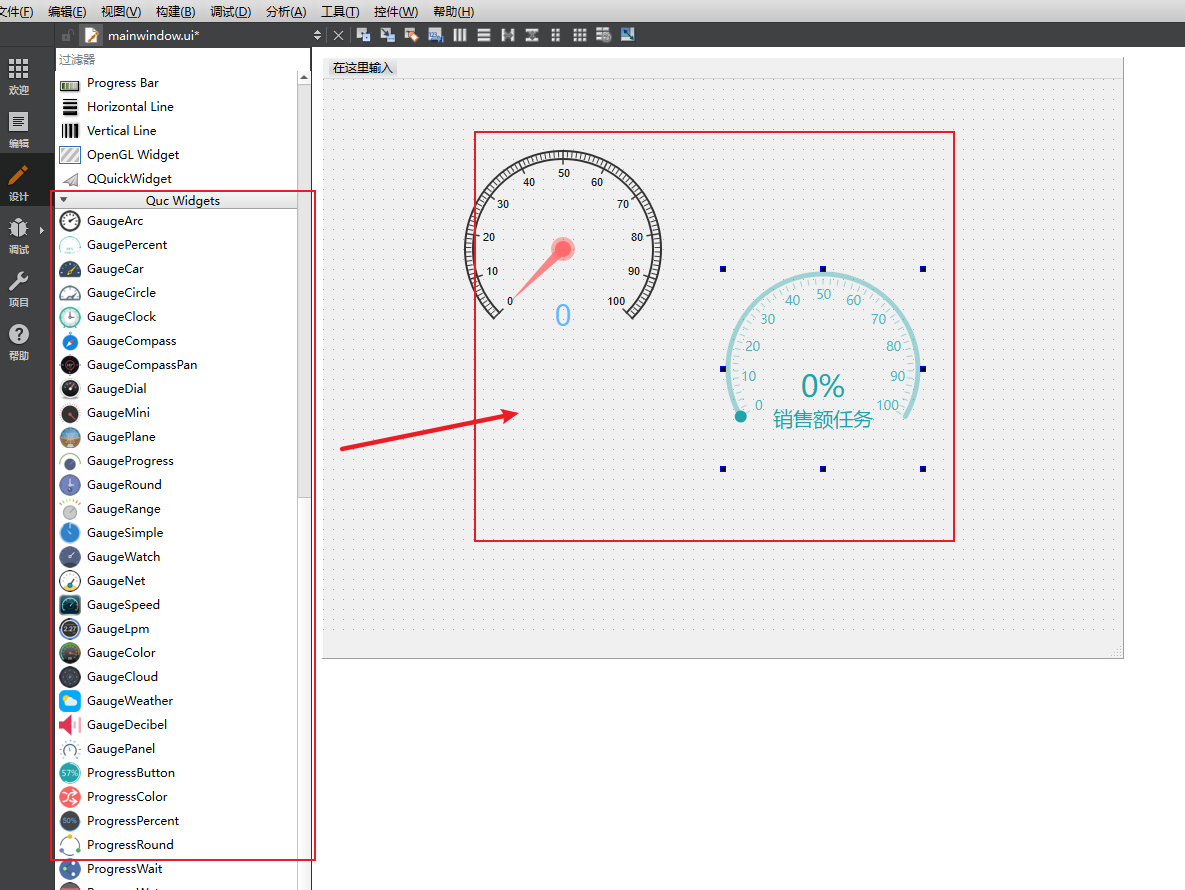
Task: Open the mainwindow.ui document dropdown
Action: pyautogui.click(x=318, y=35)
